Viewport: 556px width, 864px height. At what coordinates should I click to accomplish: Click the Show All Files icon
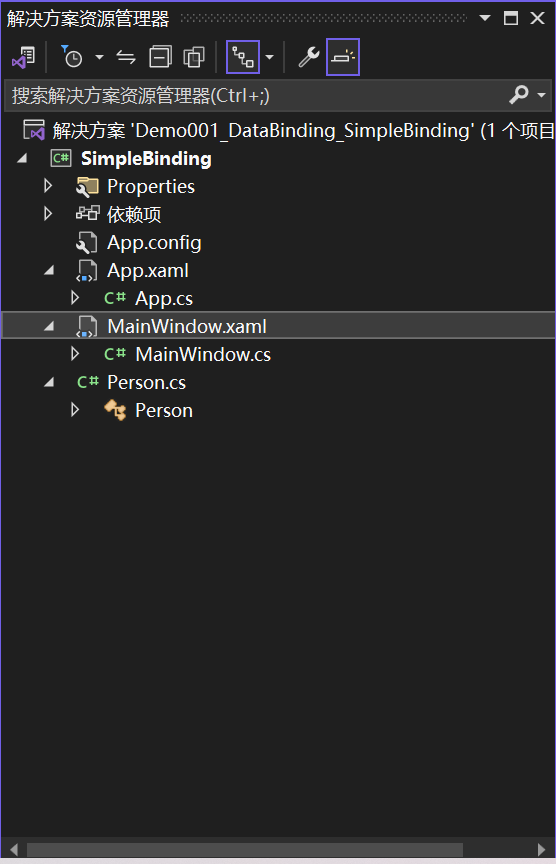[x=193, y=57]
